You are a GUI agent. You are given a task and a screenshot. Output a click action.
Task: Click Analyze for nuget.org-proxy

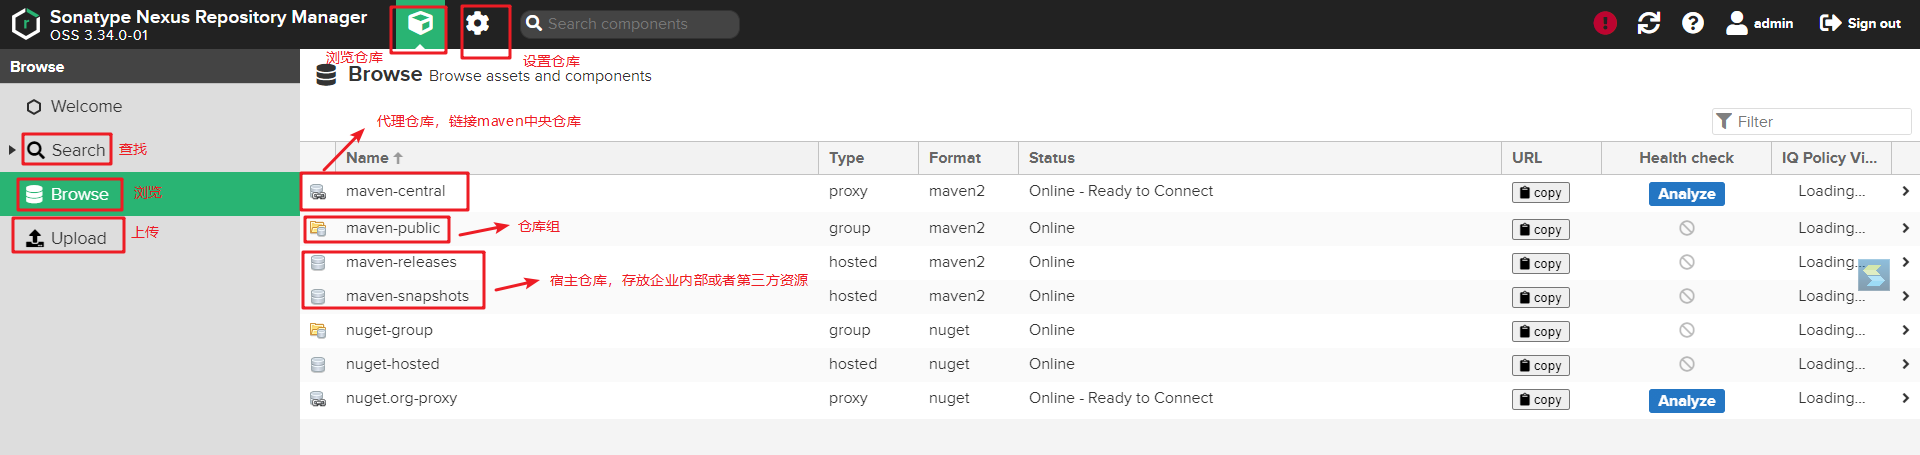pyautogui.click(x=1686, y=401)
